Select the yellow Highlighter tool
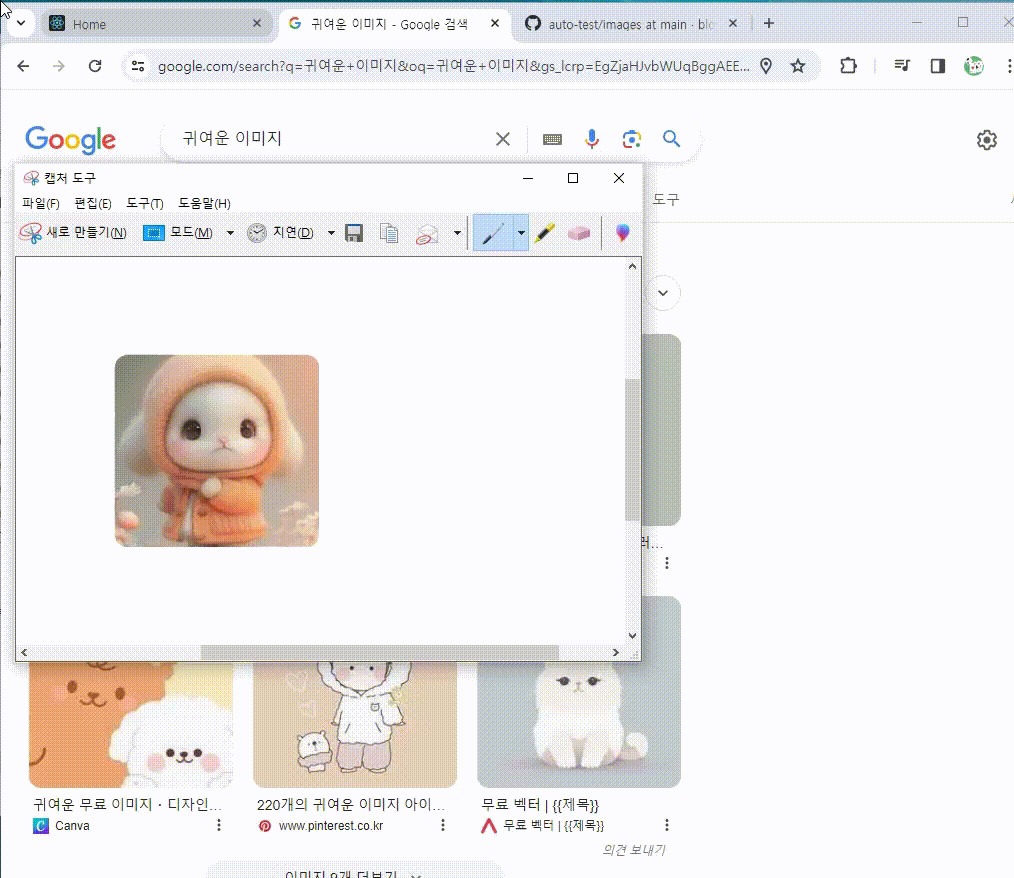 545,233
